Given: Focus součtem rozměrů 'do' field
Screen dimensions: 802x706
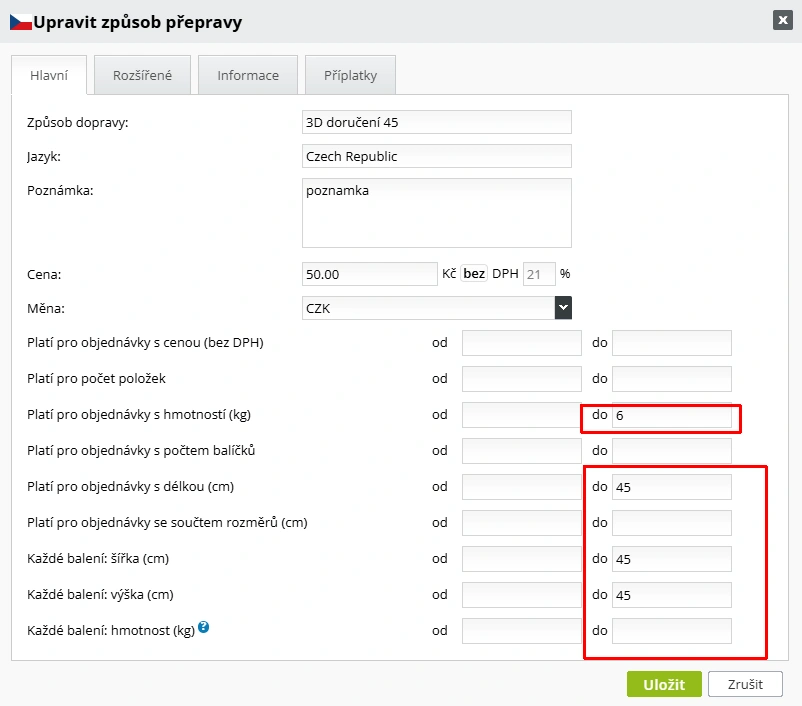Looking at the screenshot, I should (x=672, y=523).
